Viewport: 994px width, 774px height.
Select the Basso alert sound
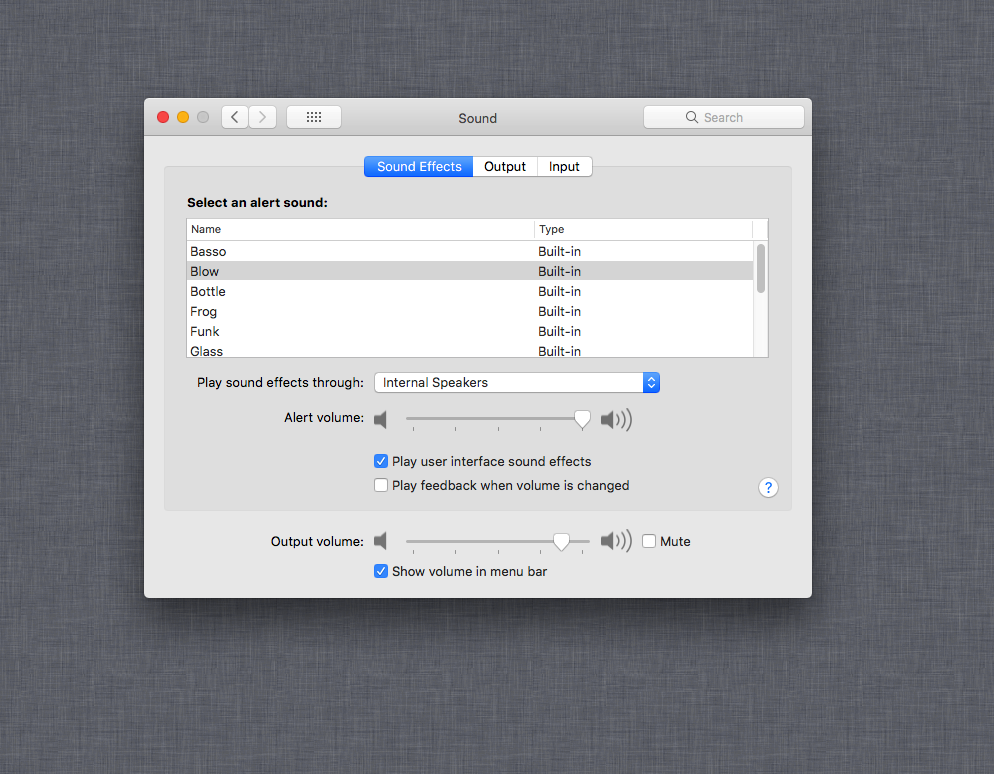click(x=470, y=252)
